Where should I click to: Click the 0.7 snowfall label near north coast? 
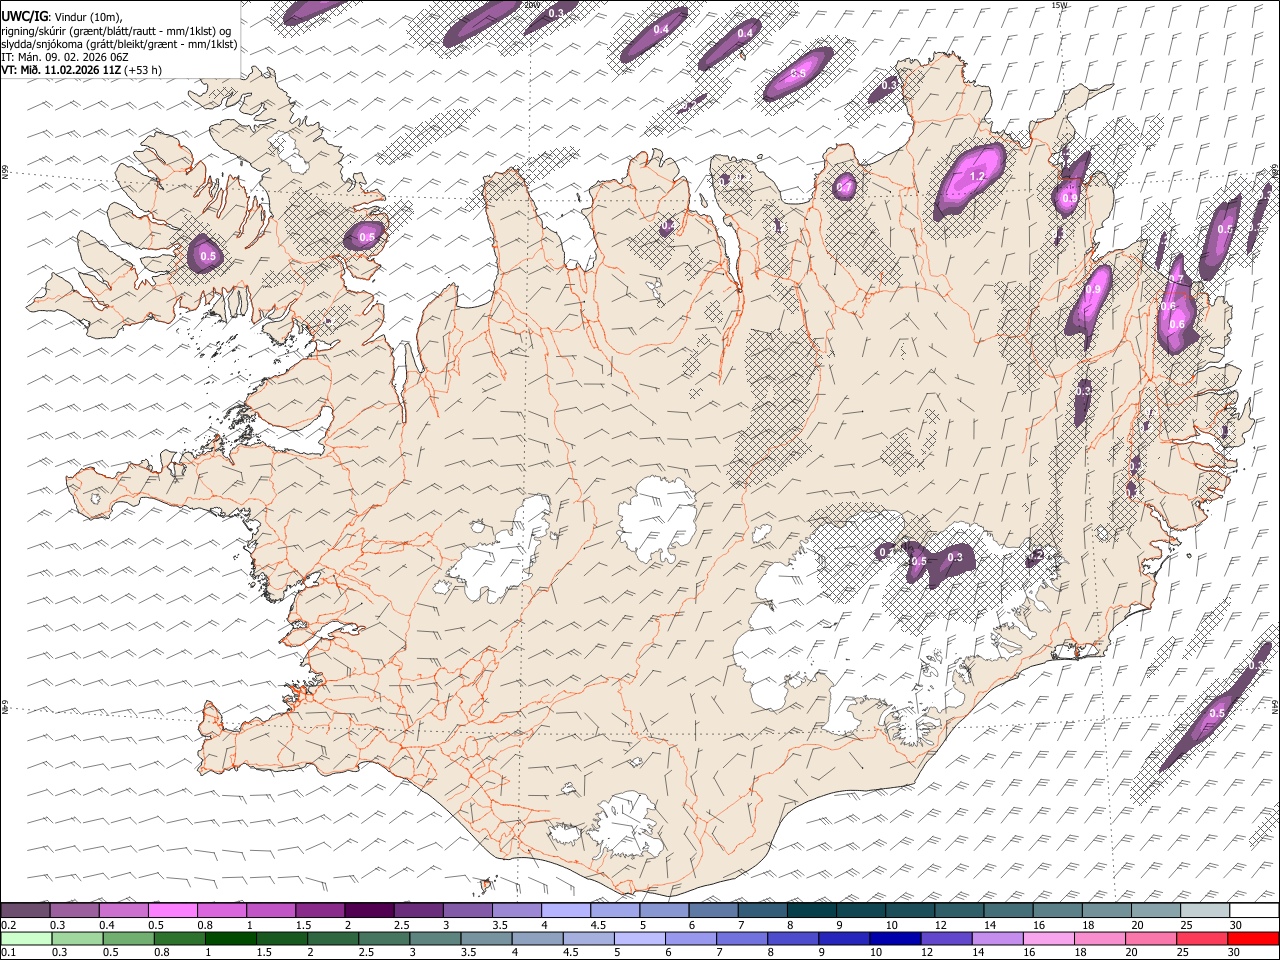coord(844,187)
